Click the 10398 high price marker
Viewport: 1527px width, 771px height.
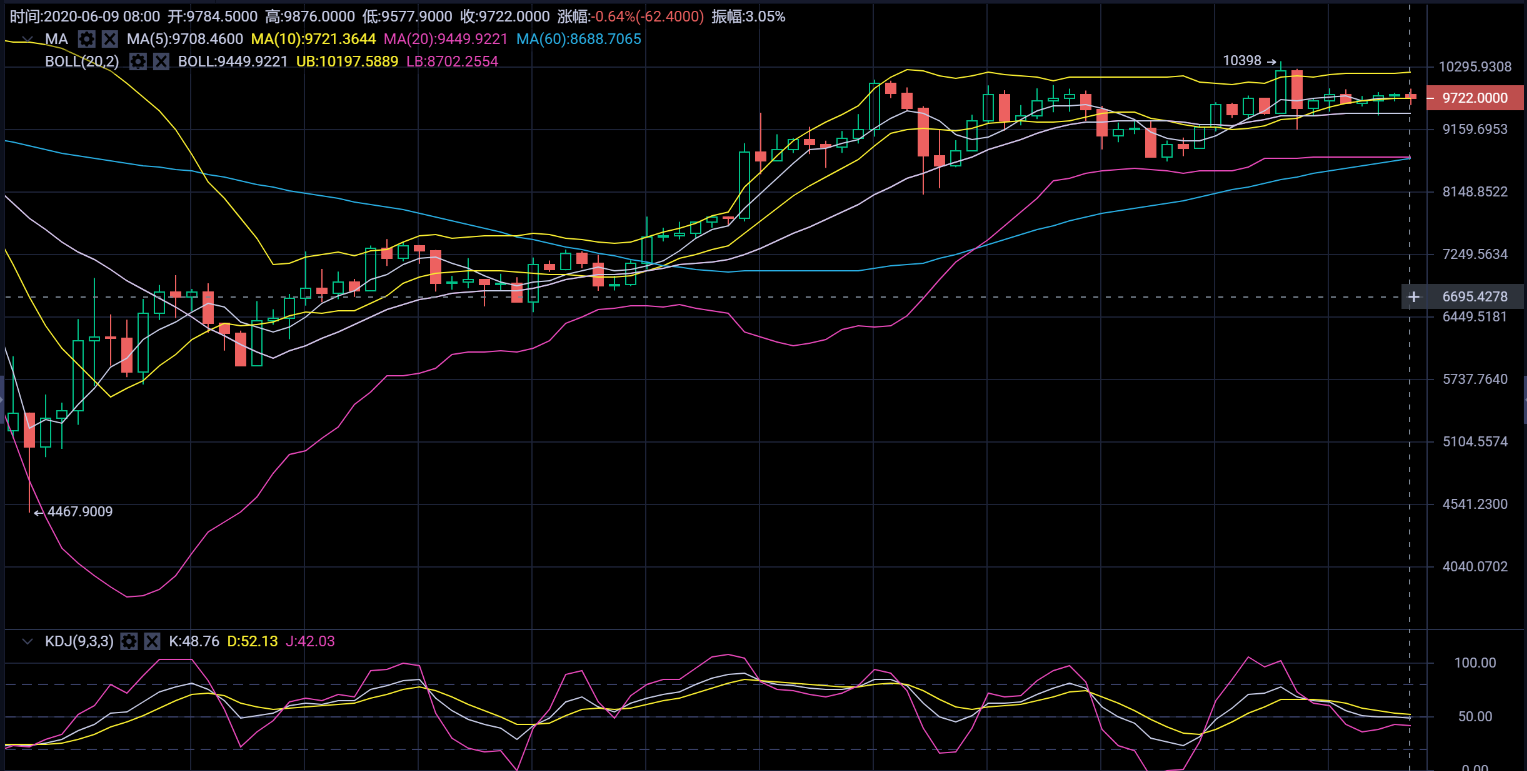click(1243, 61)
